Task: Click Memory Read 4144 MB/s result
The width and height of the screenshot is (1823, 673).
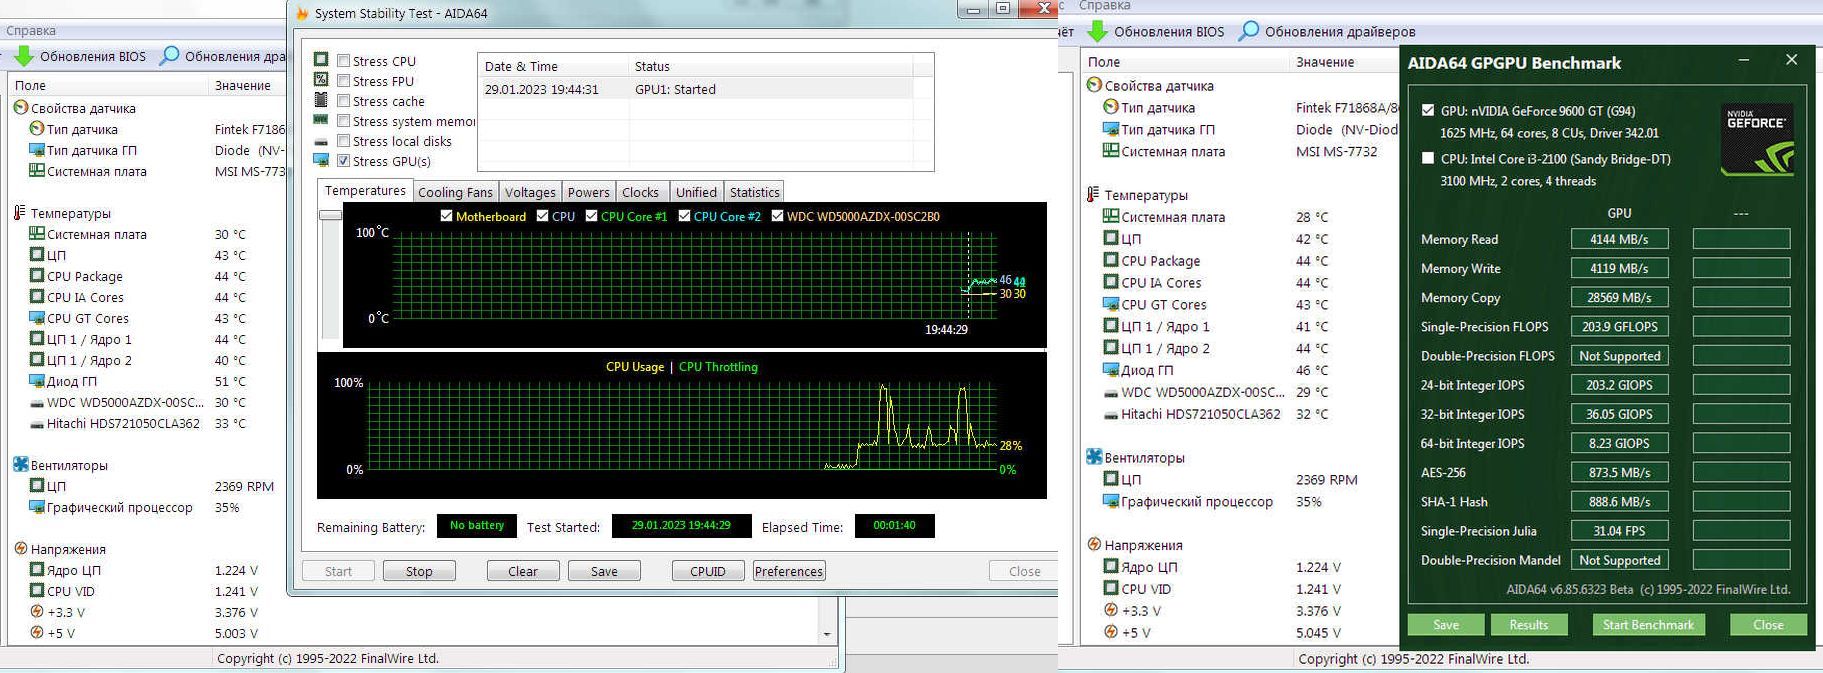Action: coord(1618,239)
